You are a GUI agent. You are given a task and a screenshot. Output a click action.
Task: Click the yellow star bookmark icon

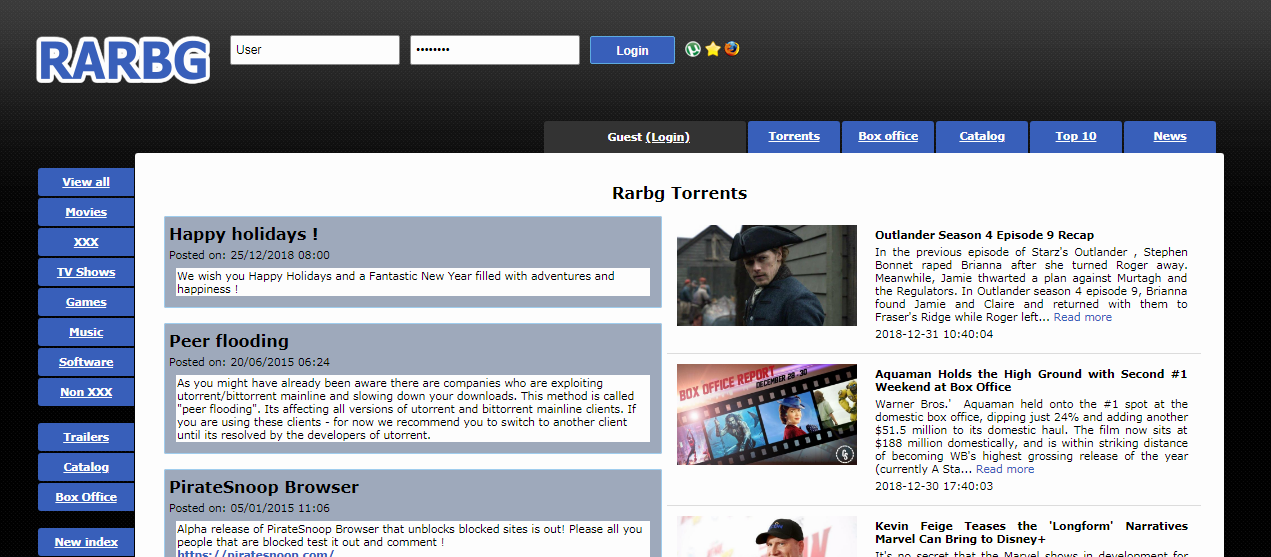(713, 49)
